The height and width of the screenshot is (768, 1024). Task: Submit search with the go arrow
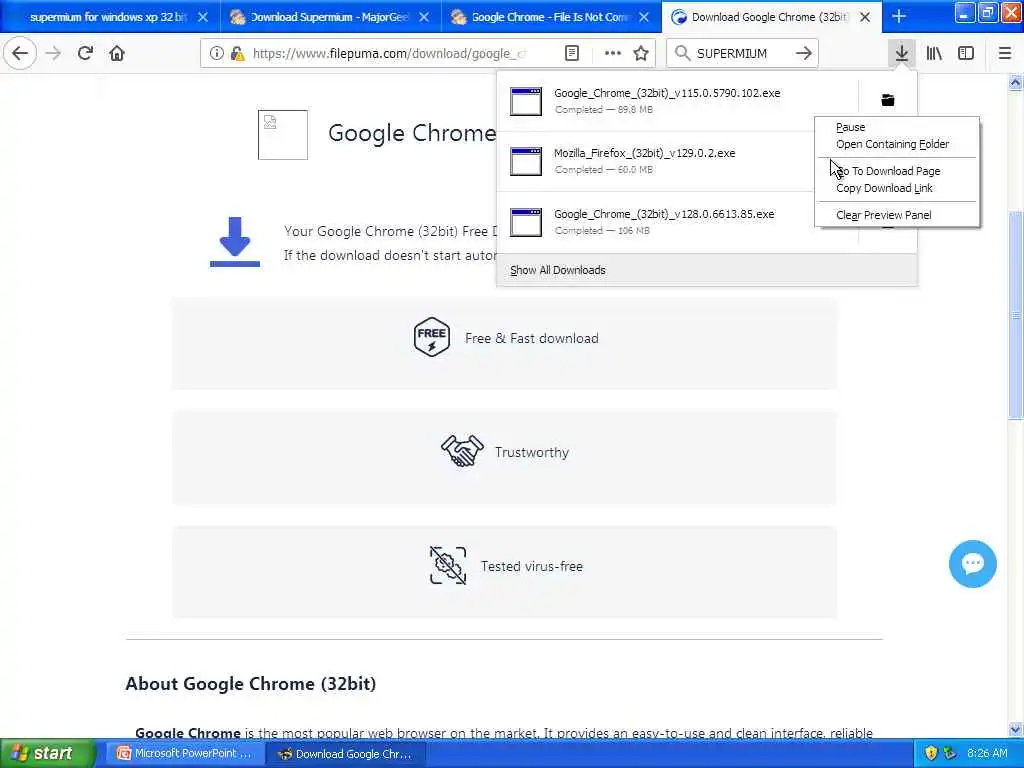(x=804, y=53)
